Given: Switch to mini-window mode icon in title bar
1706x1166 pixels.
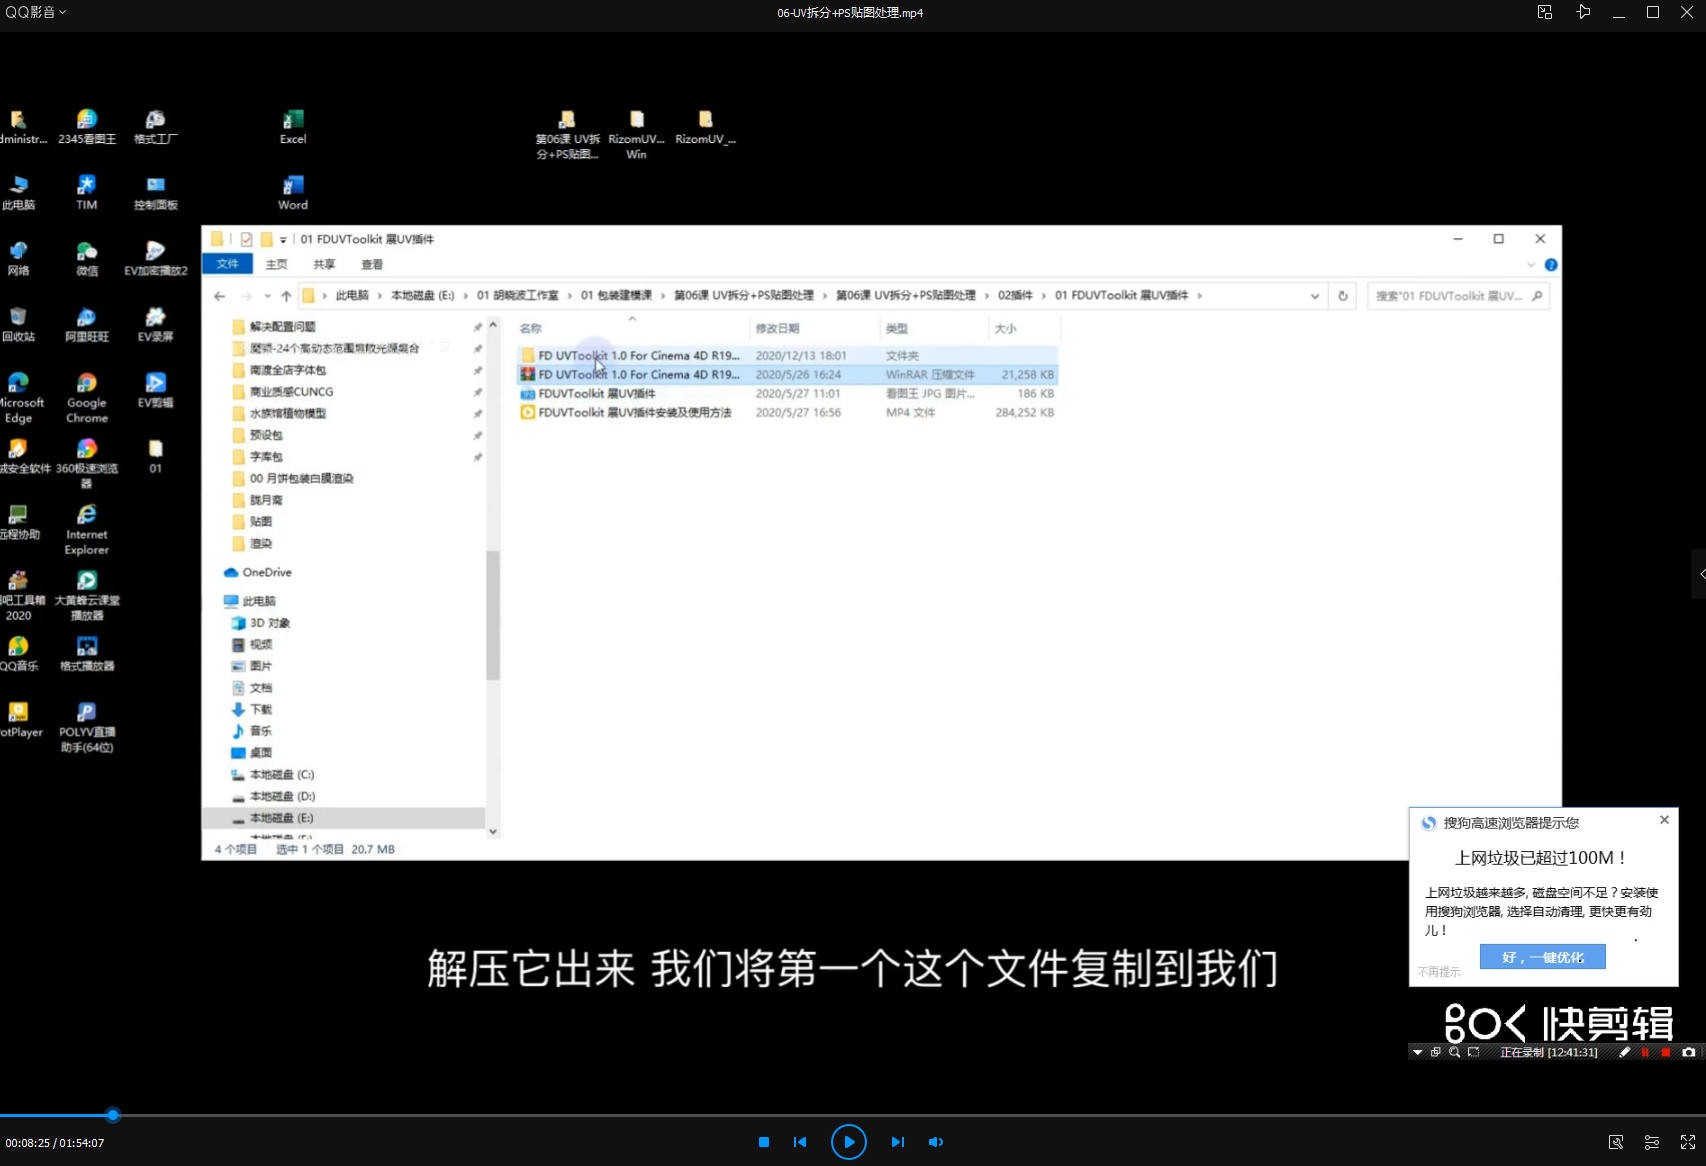Looking at the screenshot, I should point(1545,12).
